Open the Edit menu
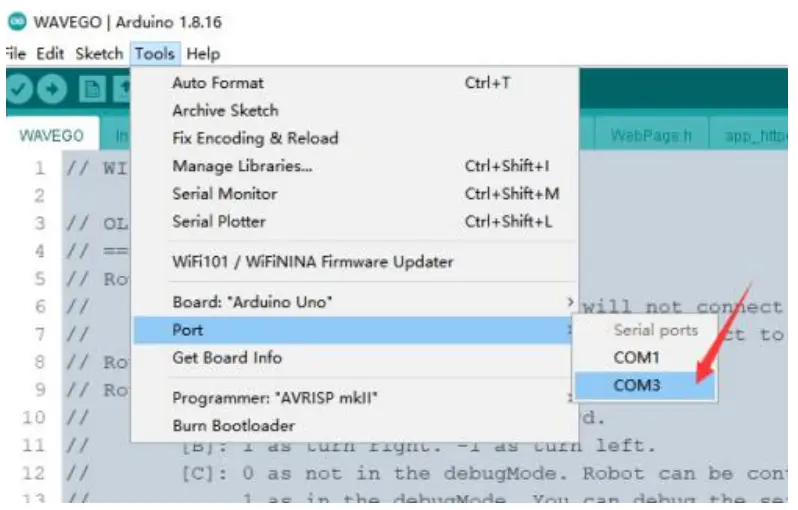 point(50,54)
